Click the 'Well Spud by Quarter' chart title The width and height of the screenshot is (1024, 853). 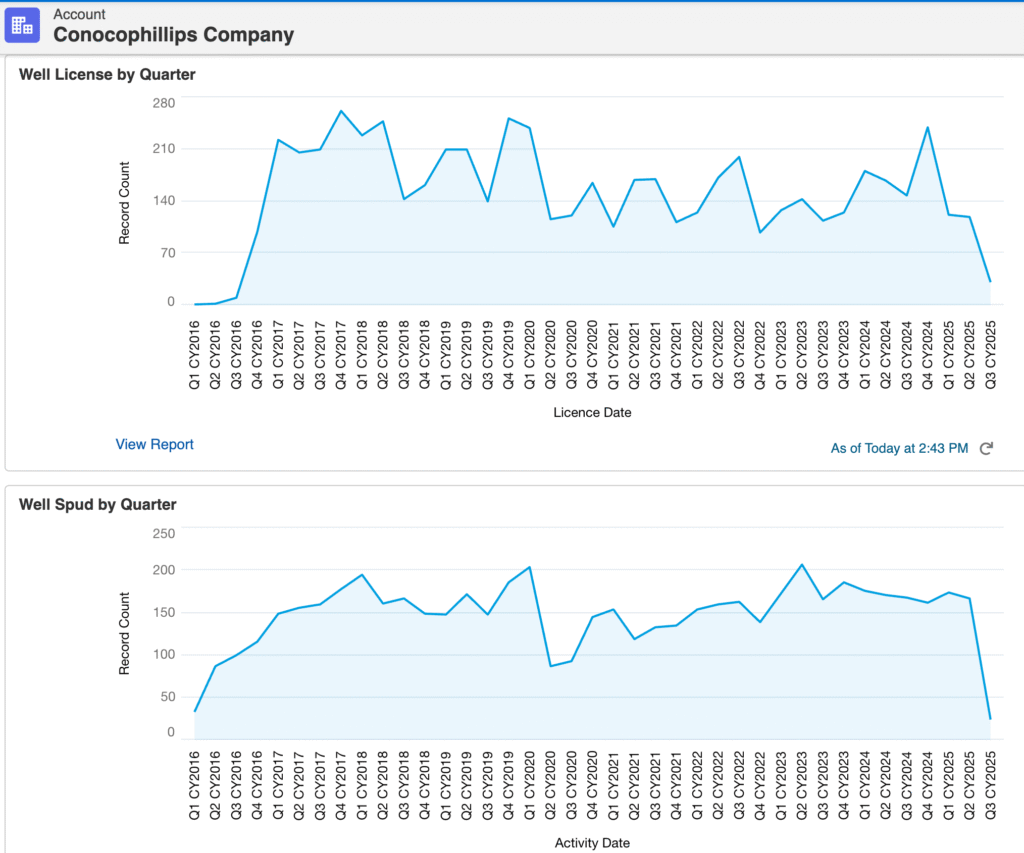coord(98,504)
